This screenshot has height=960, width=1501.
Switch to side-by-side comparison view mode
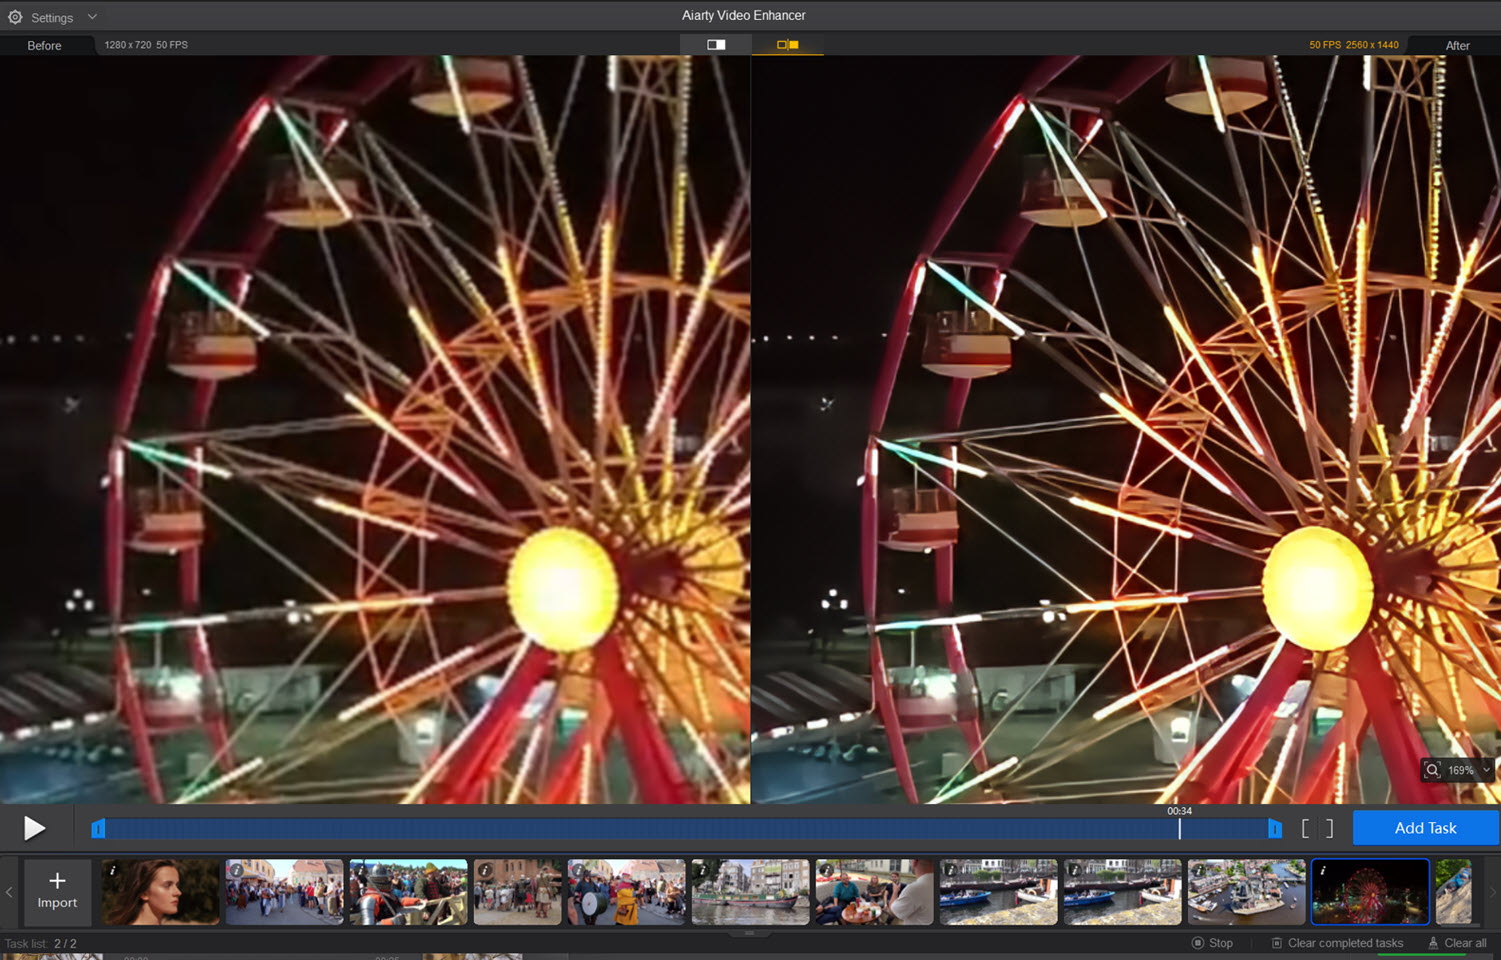[x=788, y=44]
